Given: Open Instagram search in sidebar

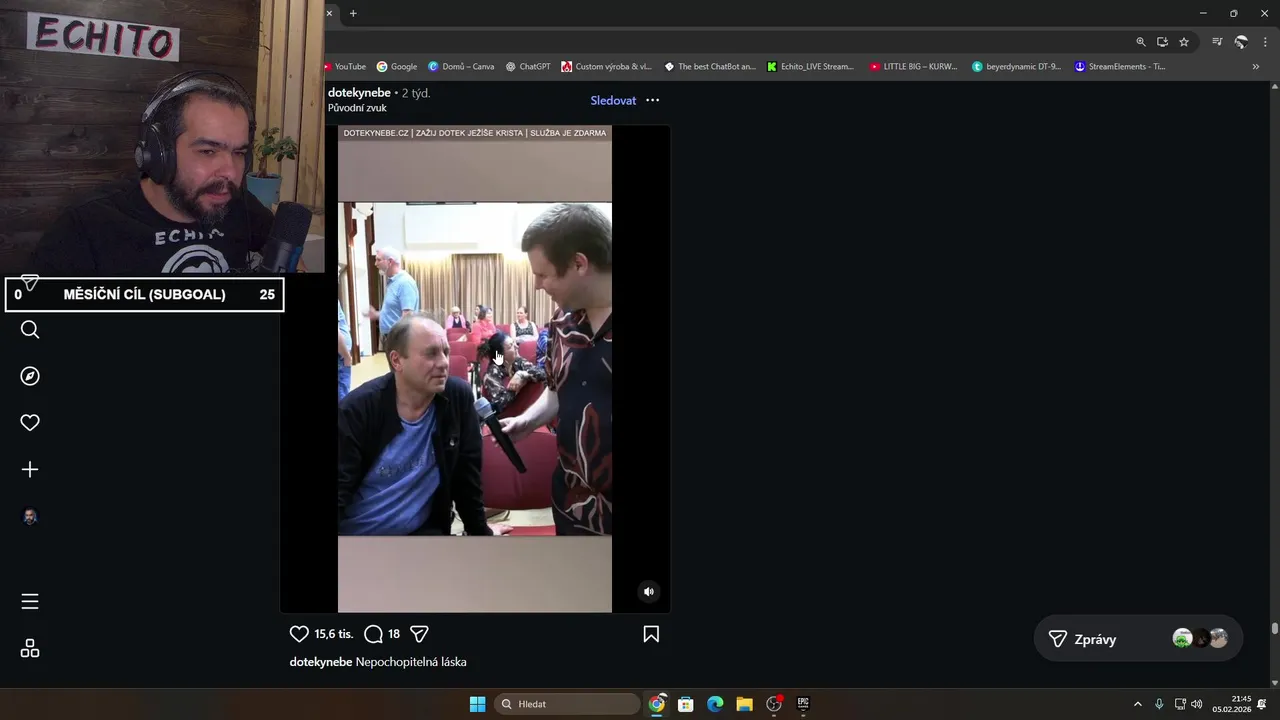Looking at the screenshot, I should tap(30, 330).
